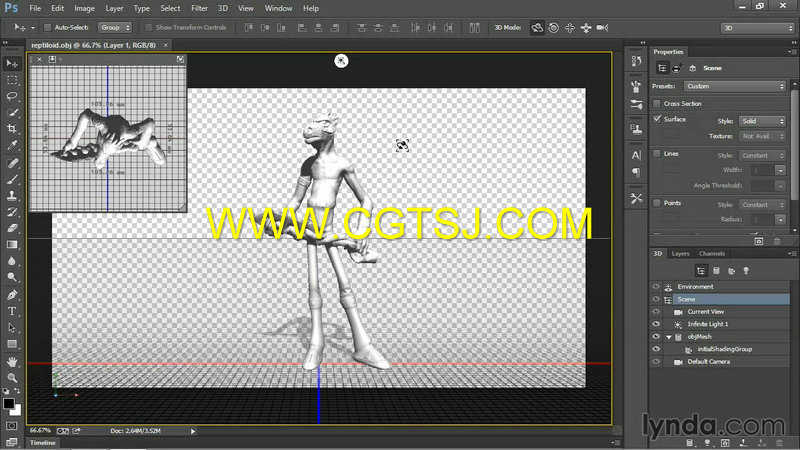
Task: Open the Texture Not Available dropdown
Action: pos(762,136)
